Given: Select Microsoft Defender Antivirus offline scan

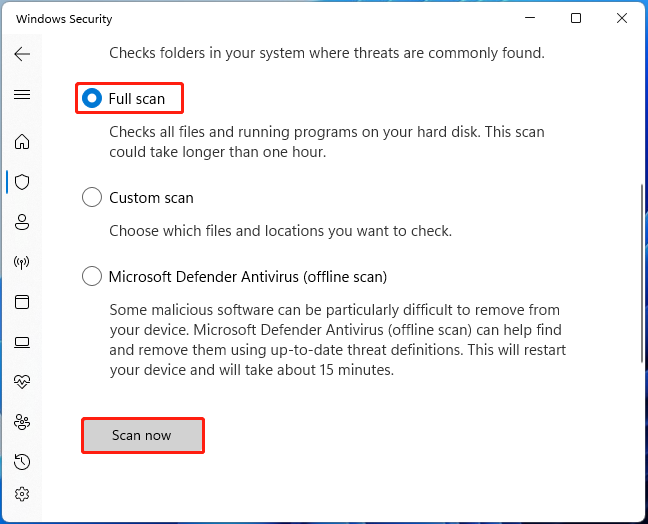Looking at the screenshot, I should point(92,276).
